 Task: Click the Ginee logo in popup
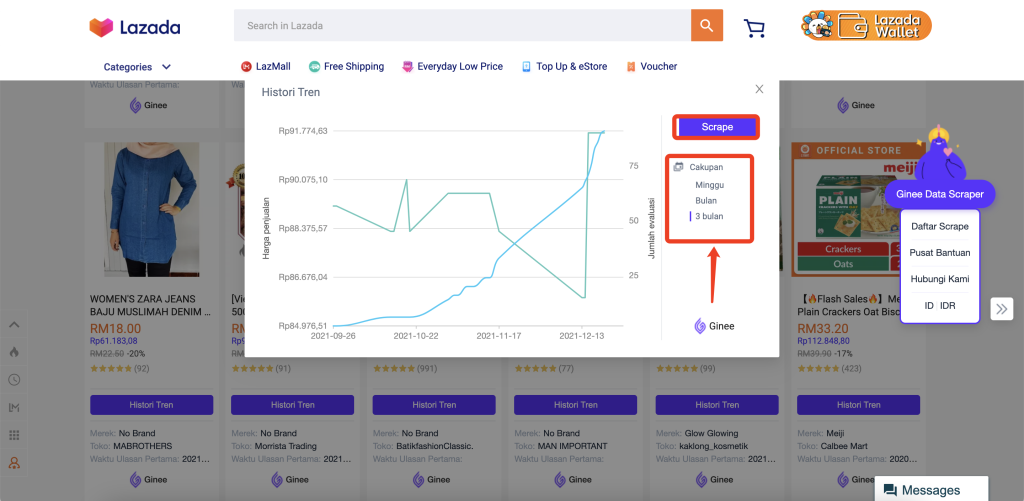(714, 326)
